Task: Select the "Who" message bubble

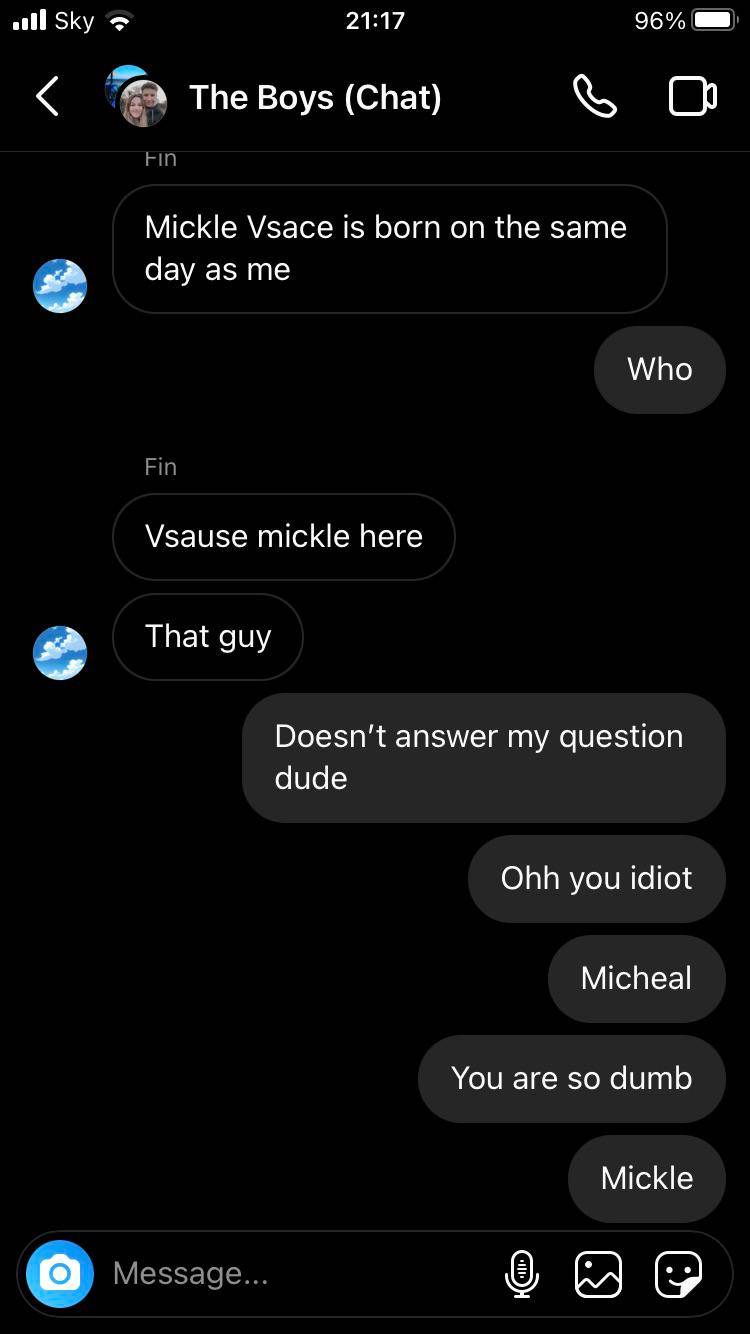Action: (x=659, y=369)
